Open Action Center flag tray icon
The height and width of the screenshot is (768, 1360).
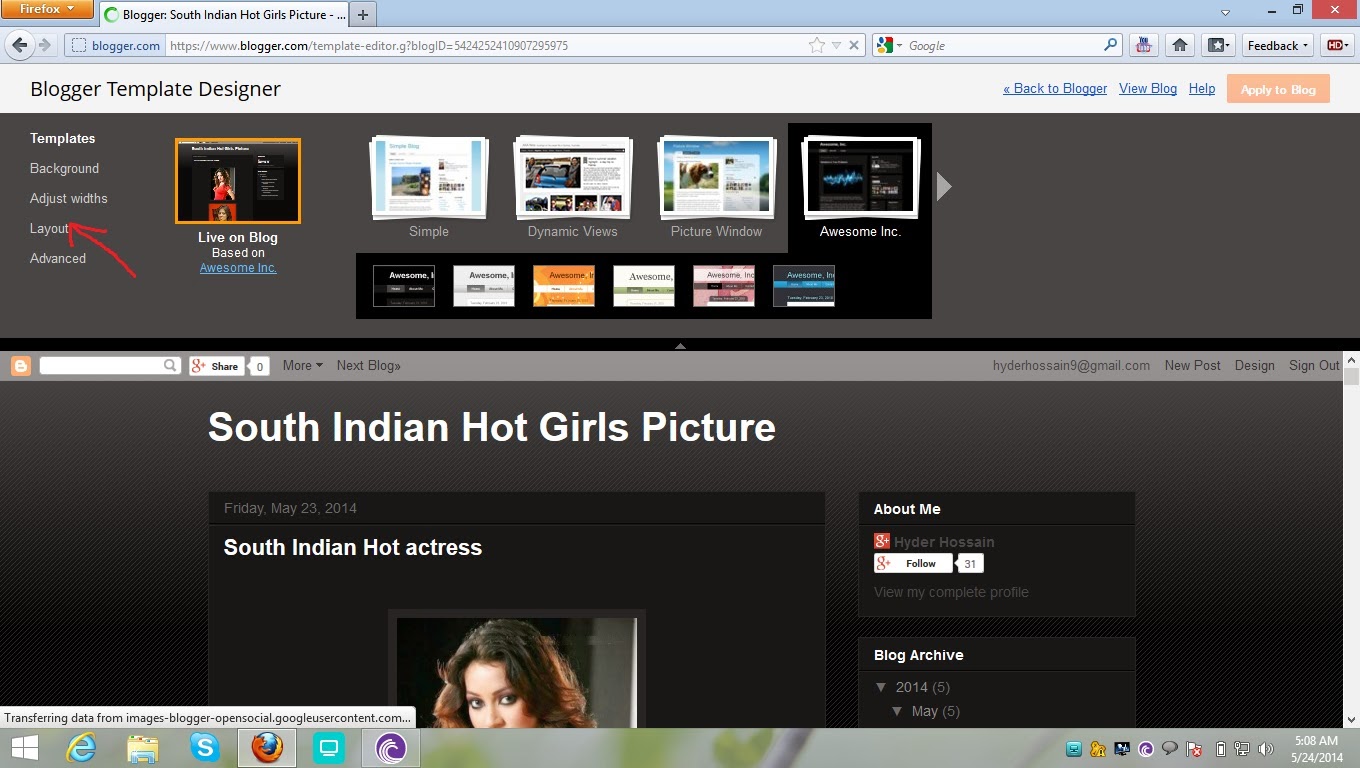coord(1194,749)
